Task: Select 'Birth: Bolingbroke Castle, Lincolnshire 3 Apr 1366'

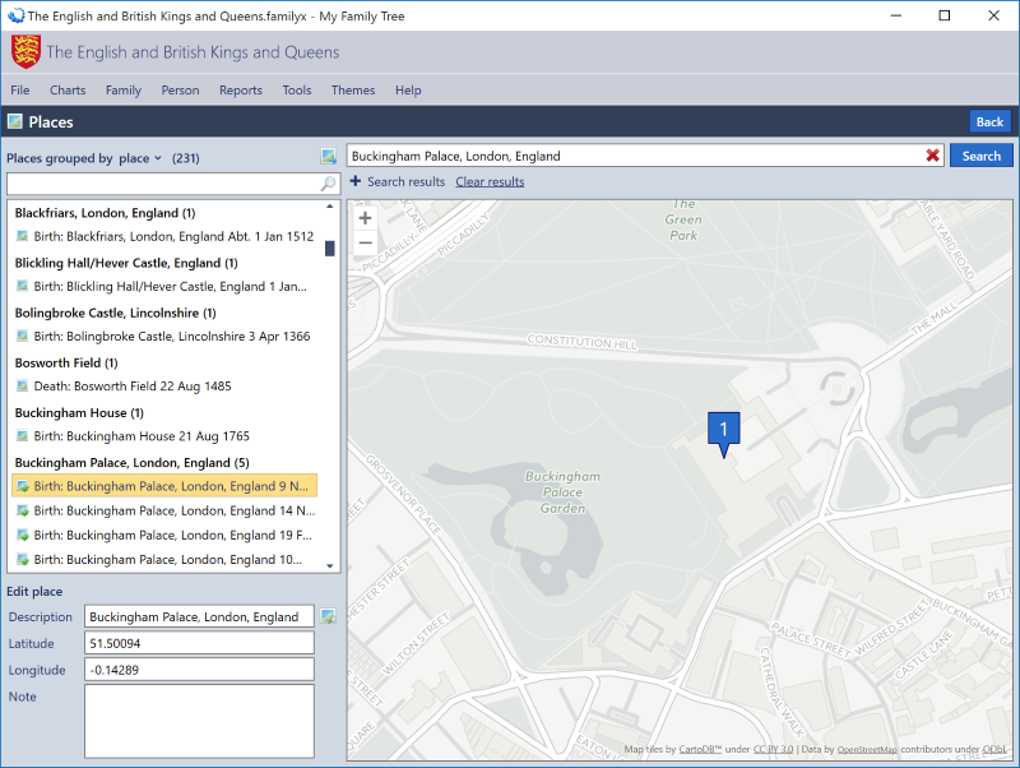Action: coord(172,336)
